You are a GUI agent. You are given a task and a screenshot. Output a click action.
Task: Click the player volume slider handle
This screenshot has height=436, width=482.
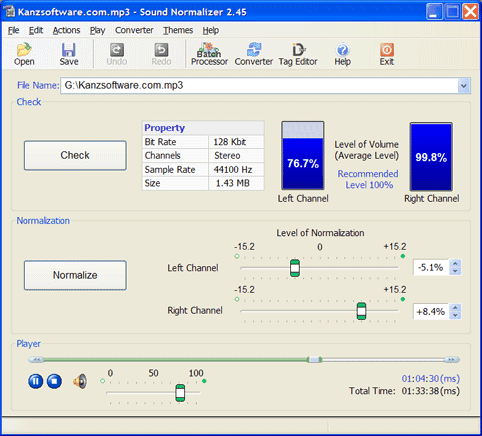tap(180, 393)
